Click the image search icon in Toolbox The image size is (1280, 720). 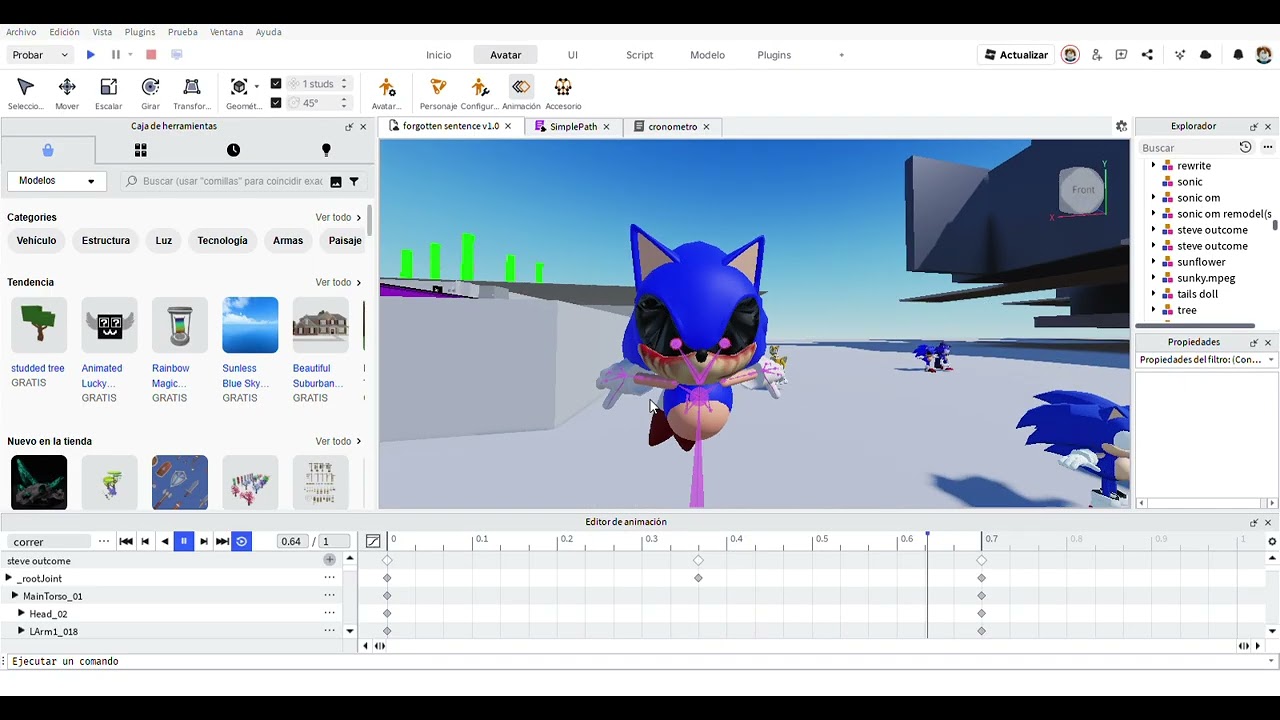point(336,181)
